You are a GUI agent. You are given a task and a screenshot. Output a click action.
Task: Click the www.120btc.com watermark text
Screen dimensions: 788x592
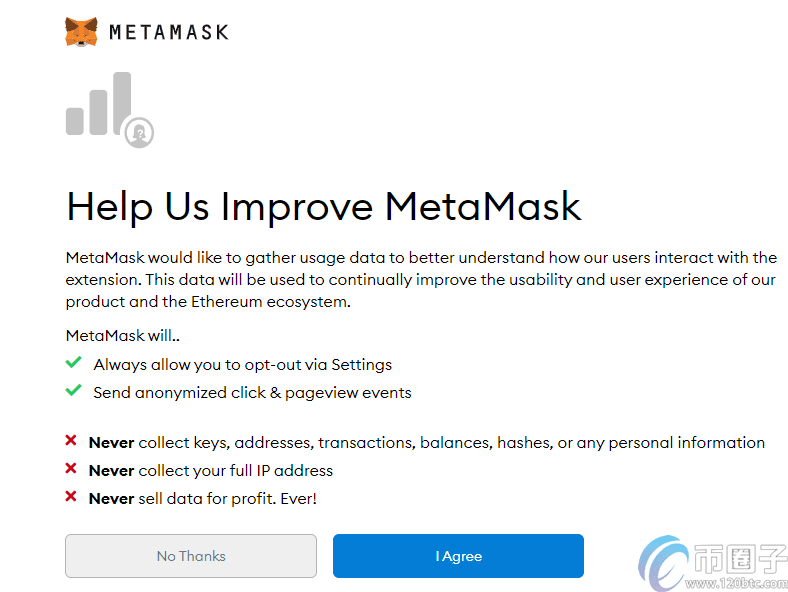pyautogui.click(x=737, y=583)
